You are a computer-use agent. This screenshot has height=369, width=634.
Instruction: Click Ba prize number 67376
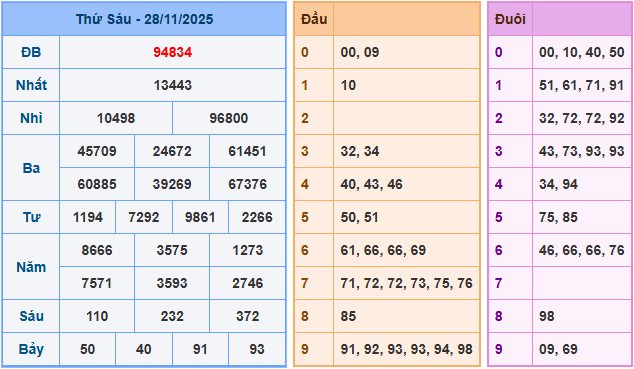pos(247,184)
